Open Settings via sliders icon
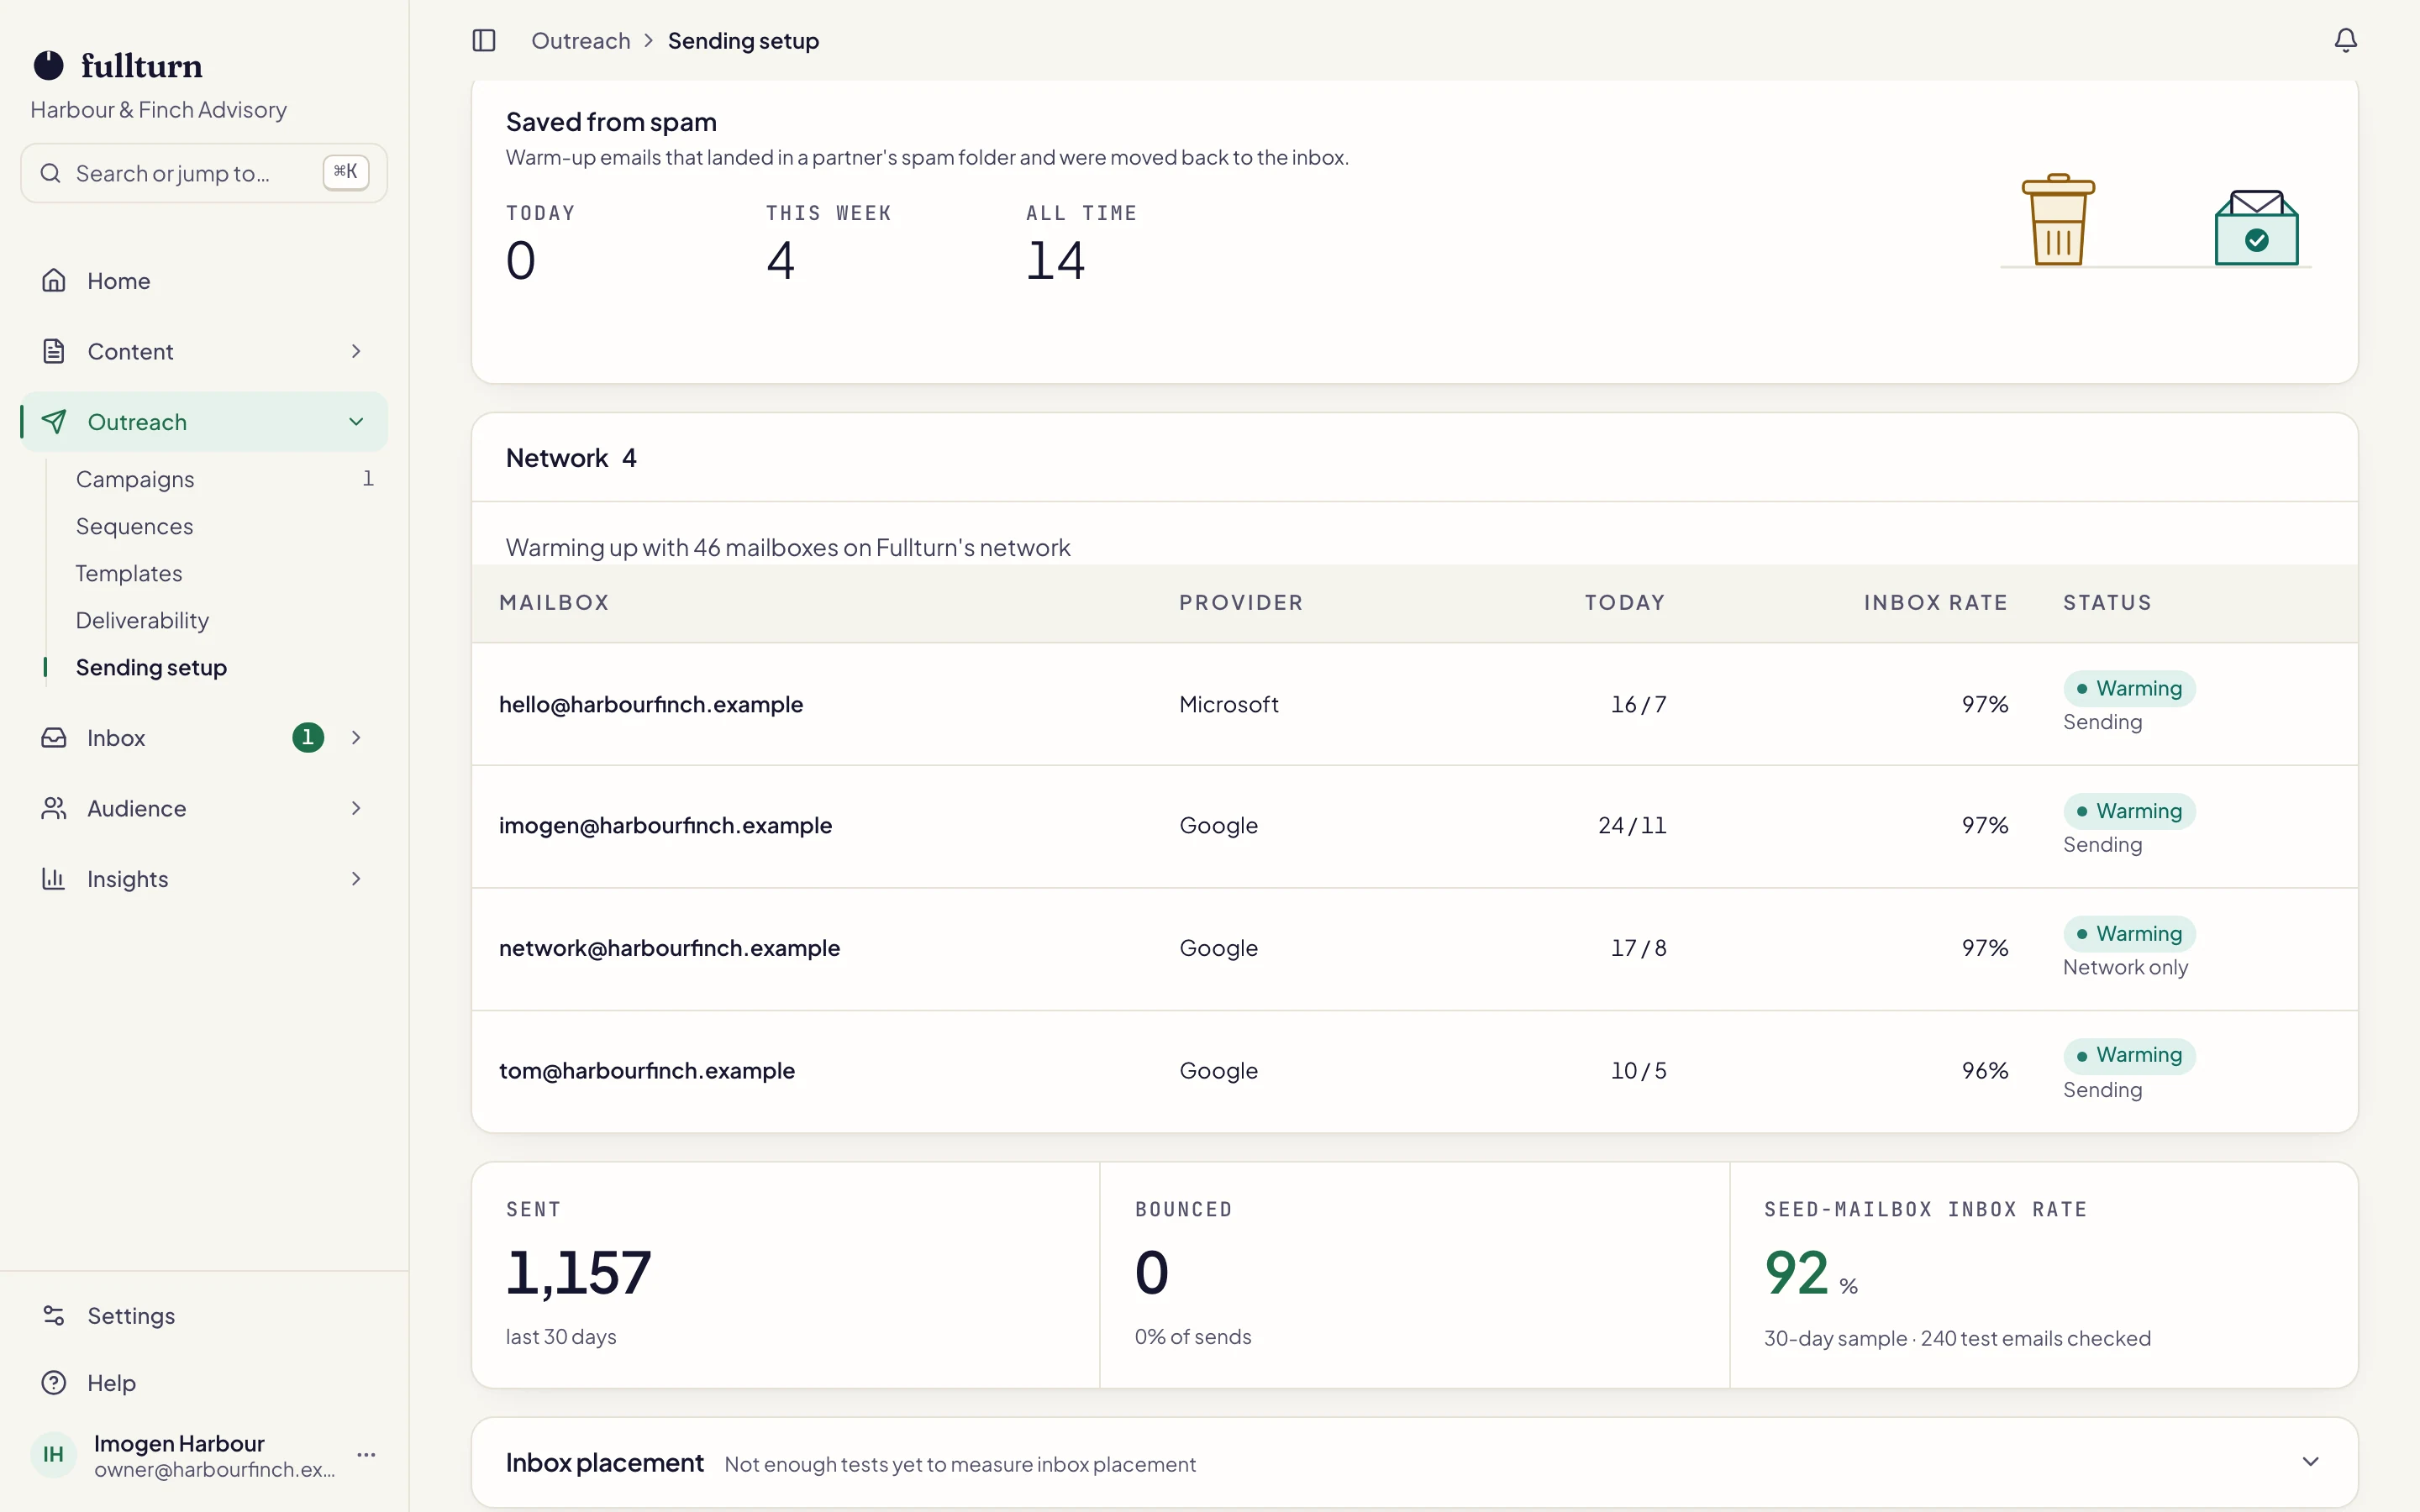2420x1512 pixels. 54,1316
